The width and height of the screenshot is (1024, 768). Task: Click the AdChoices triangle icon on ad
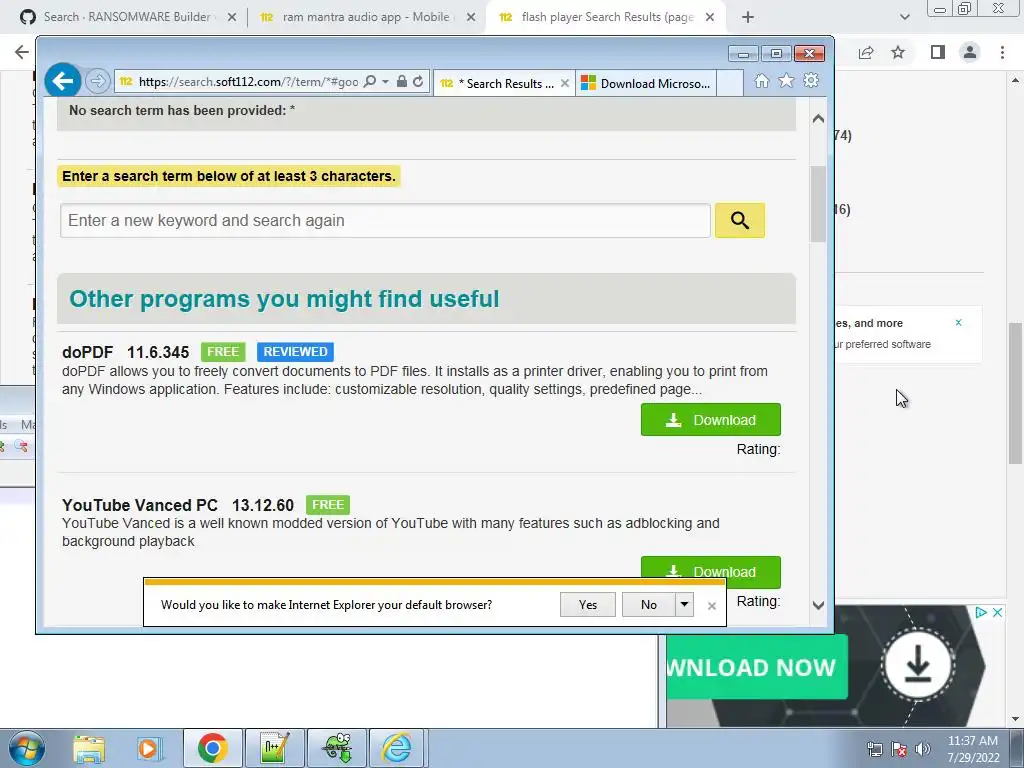click(x=980, y=613)
